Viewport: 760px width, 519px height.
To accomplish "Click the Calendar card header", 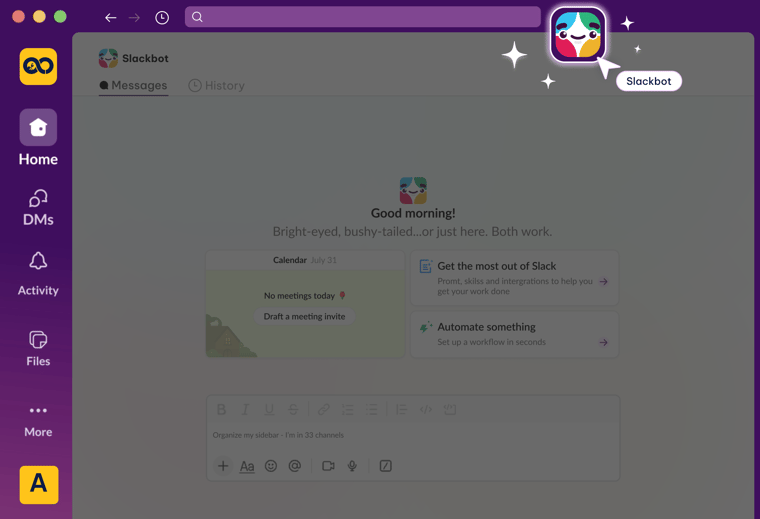I will pos(305,260).
